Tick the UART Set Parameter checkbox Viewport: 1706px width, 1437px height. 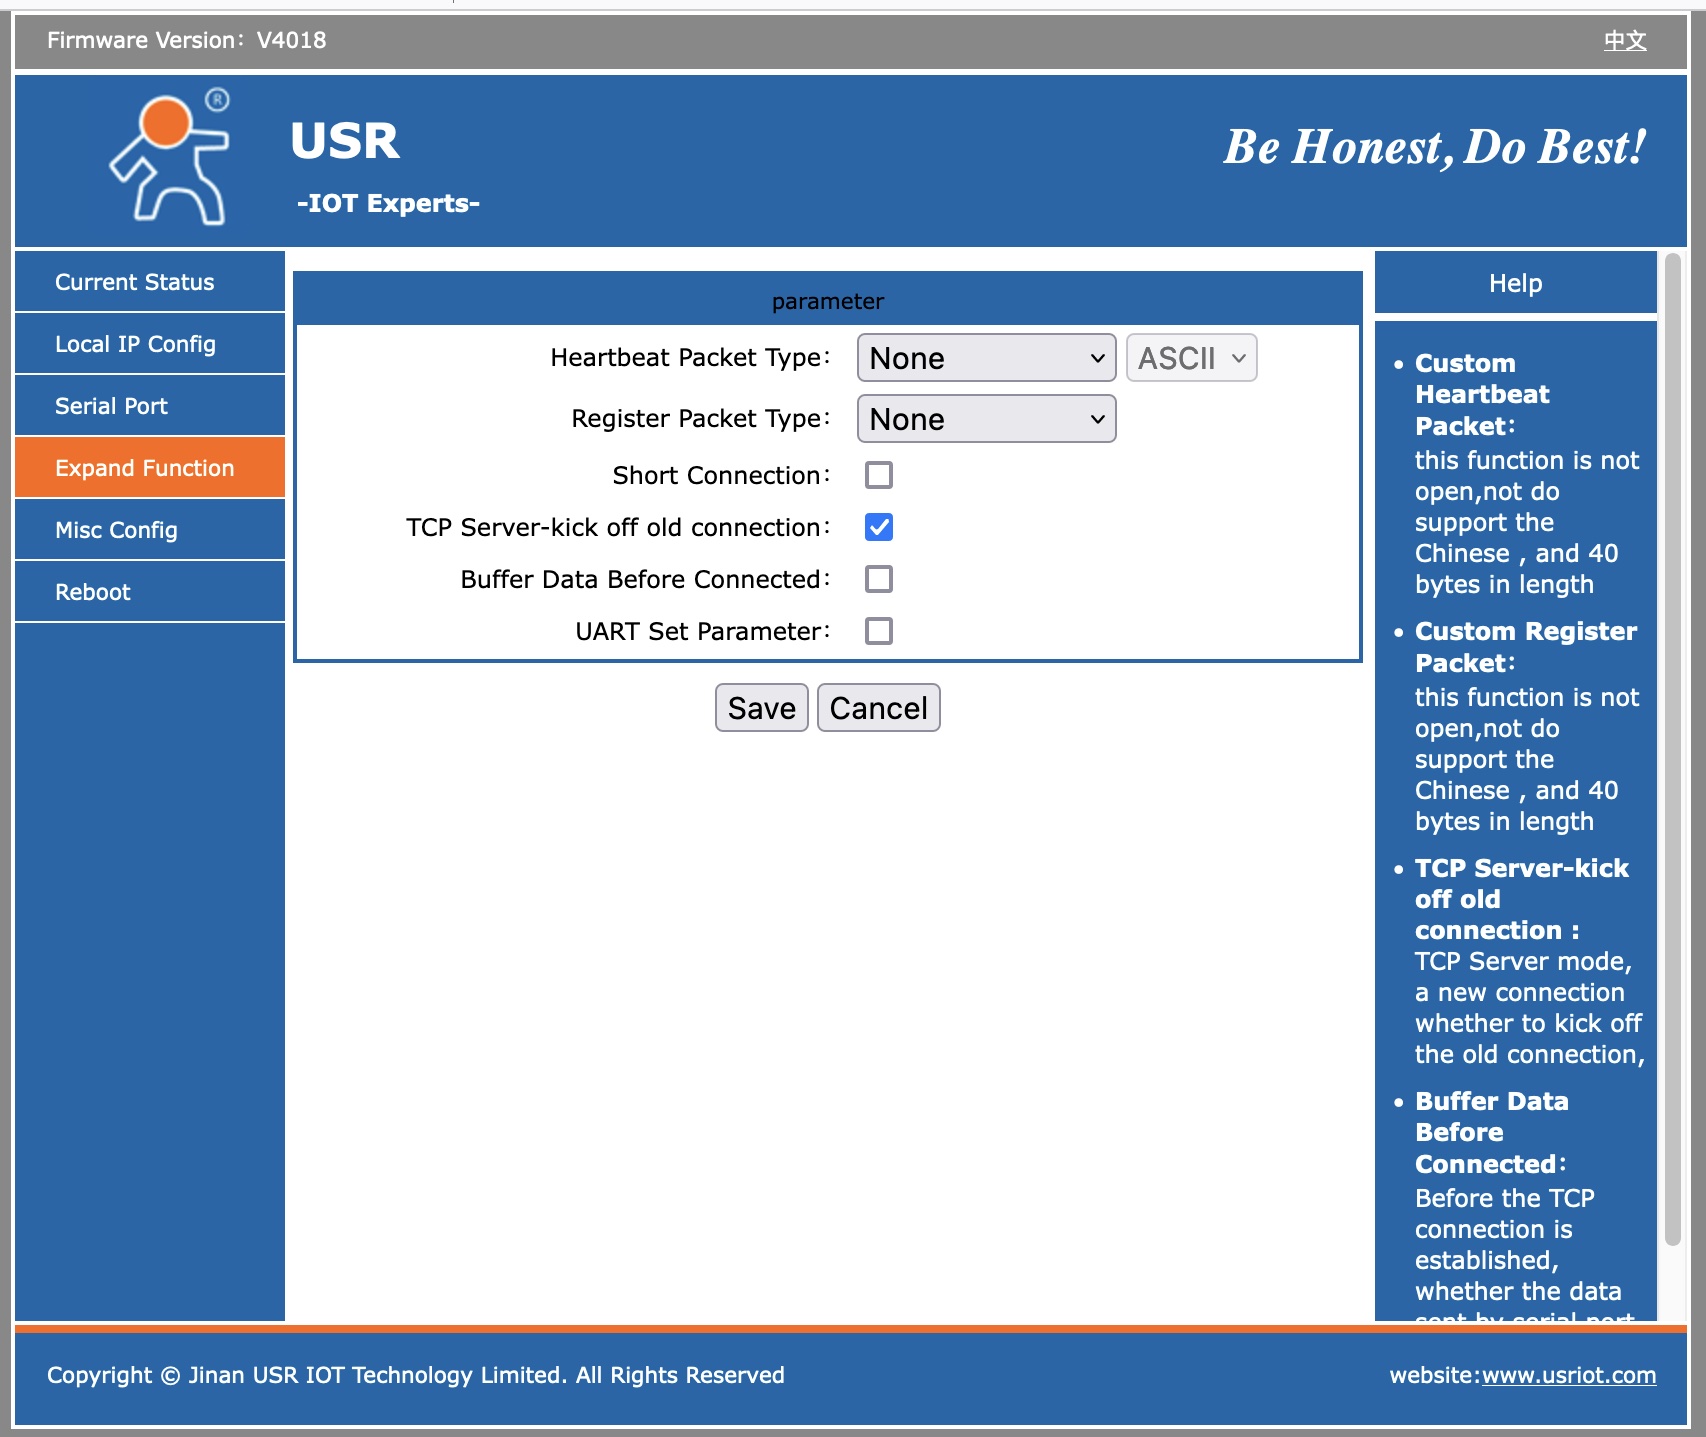tap(879, 631)
